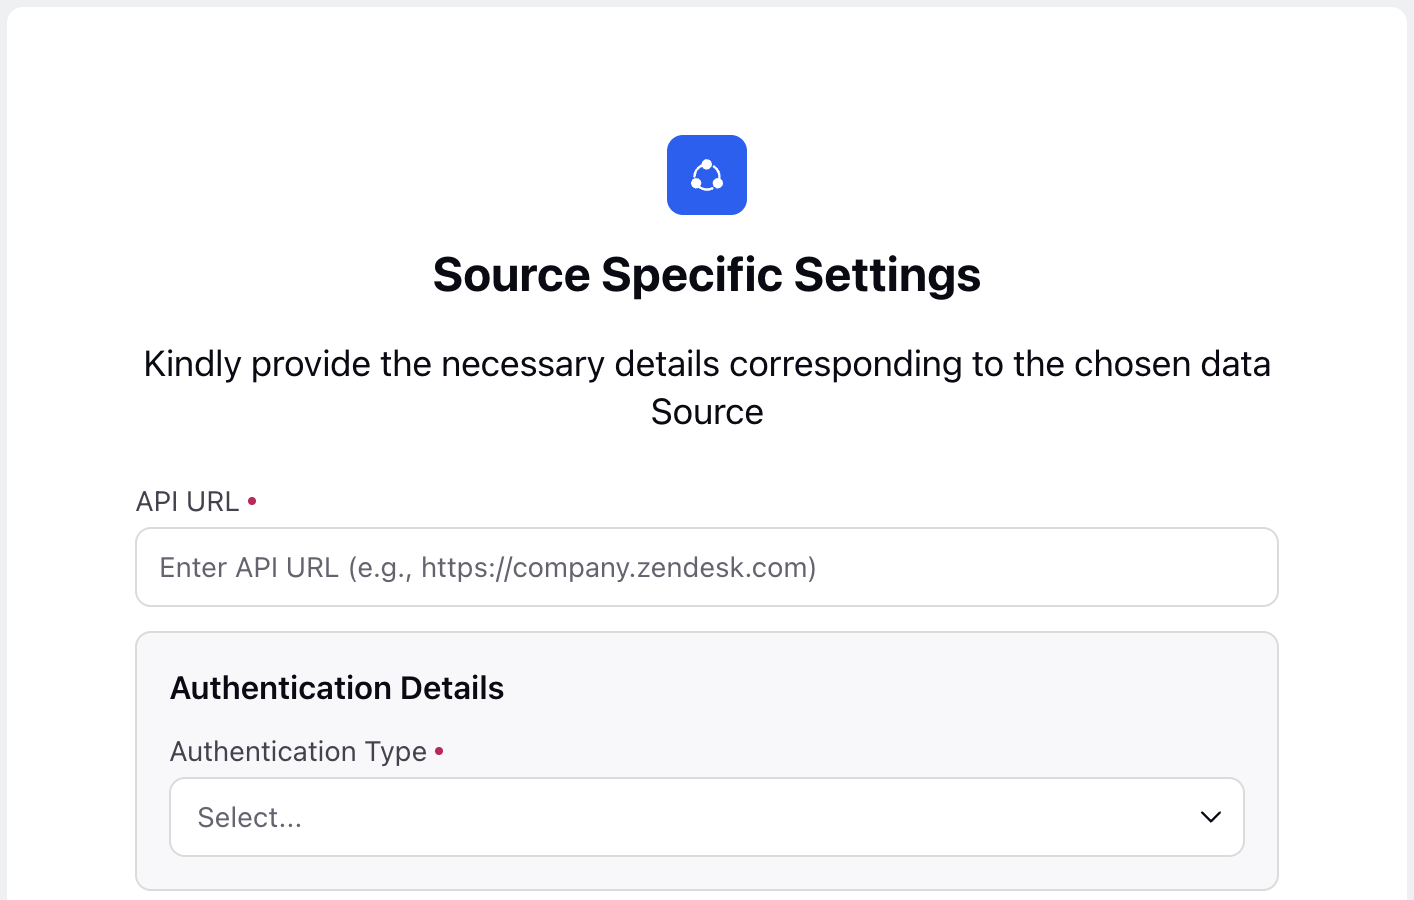Click the Source Specific Settings title
Image resolution: width=1414 pixels, height=900 pixels.
point(707,274)
